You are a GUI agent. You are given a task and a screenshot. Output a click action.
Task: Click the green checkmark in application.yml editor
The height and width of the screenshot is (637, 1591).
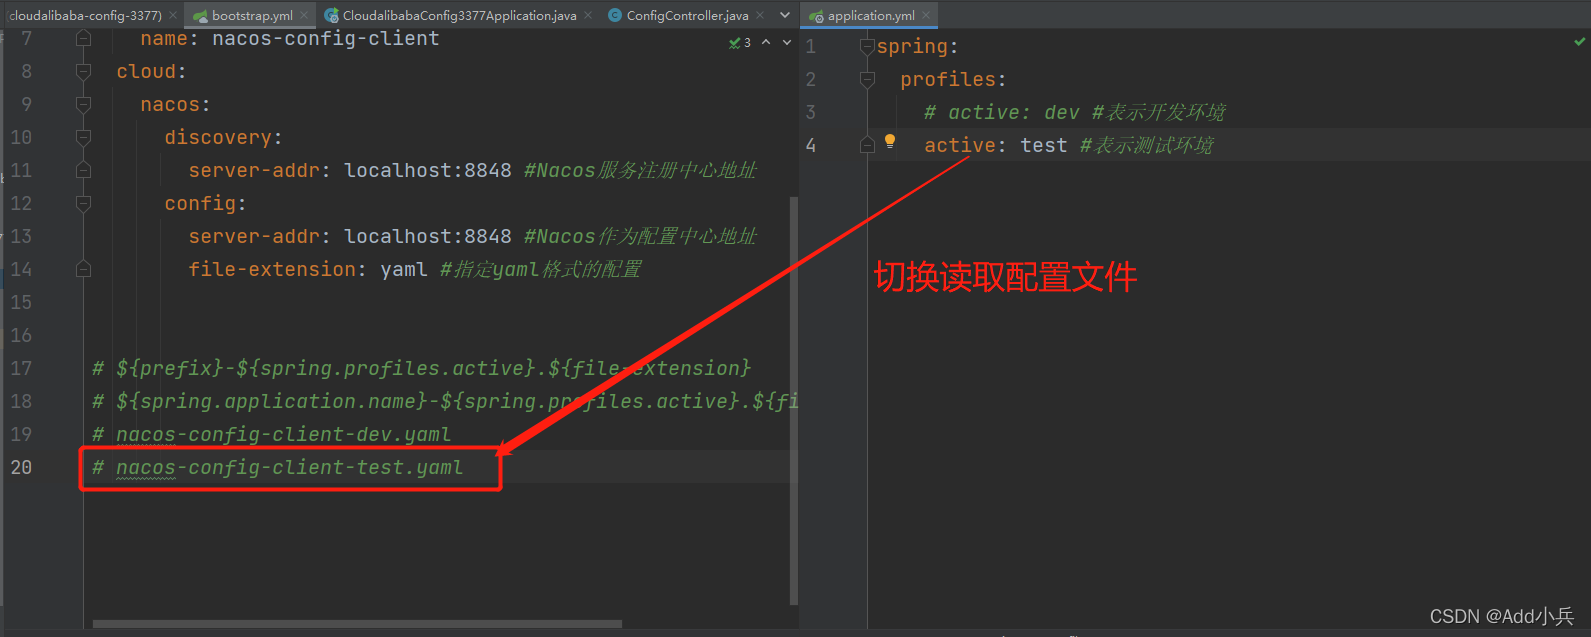[x=1580, y=42]
